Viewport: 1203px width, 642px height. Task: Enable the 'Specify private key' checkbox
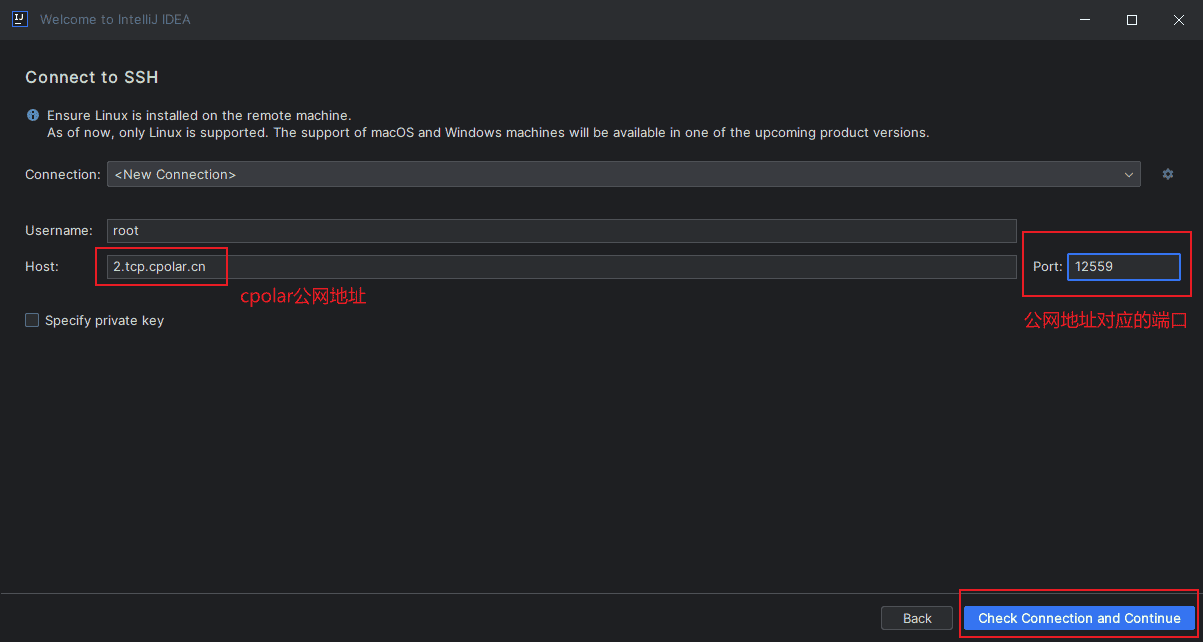click(31, 320)
